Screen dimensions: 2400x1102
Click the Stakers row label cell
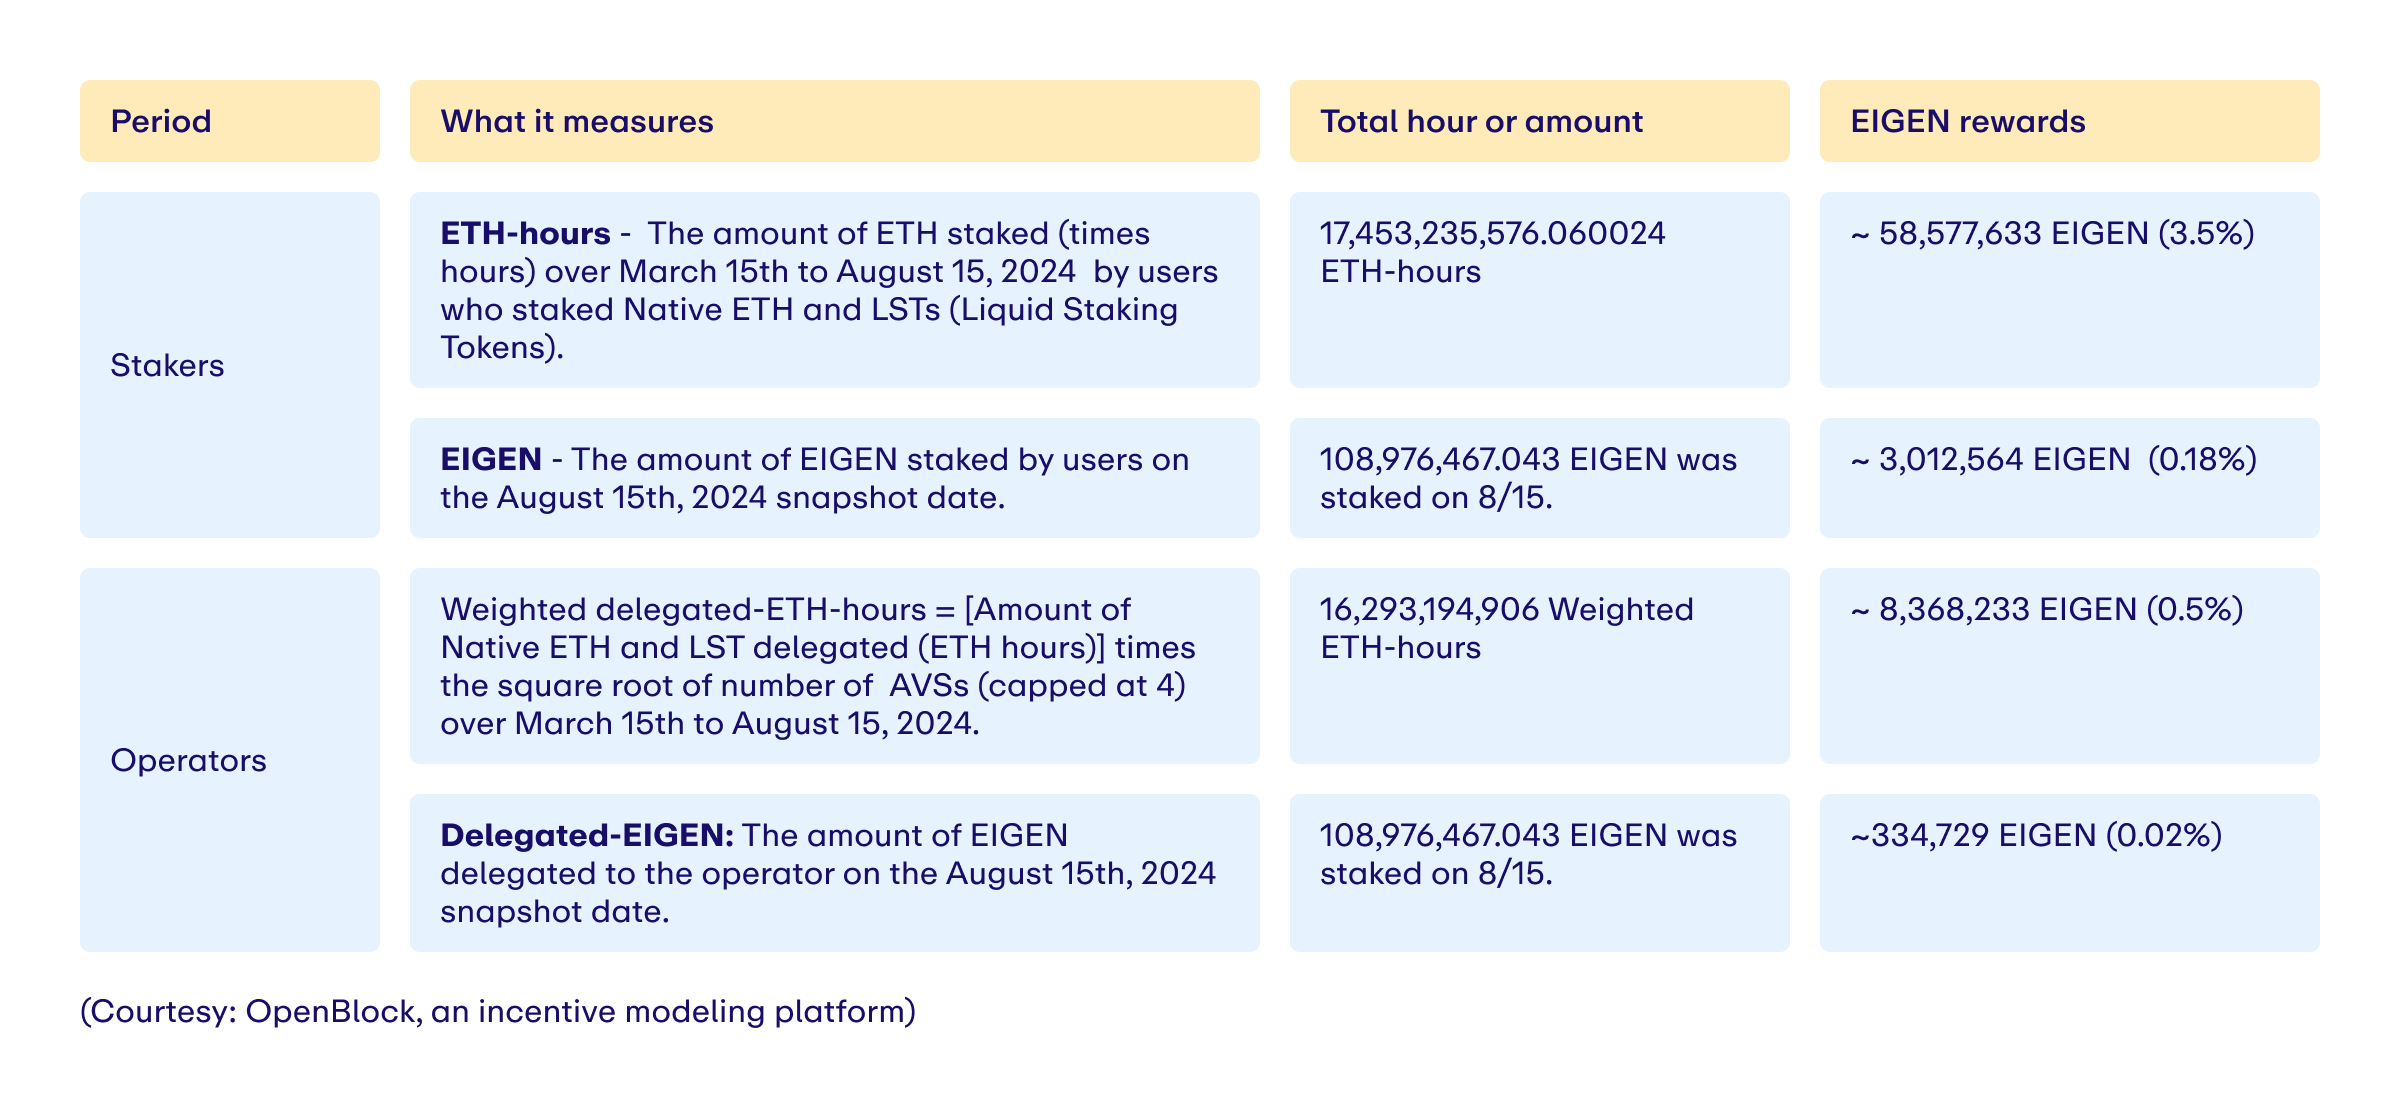[x=230, y=365]
